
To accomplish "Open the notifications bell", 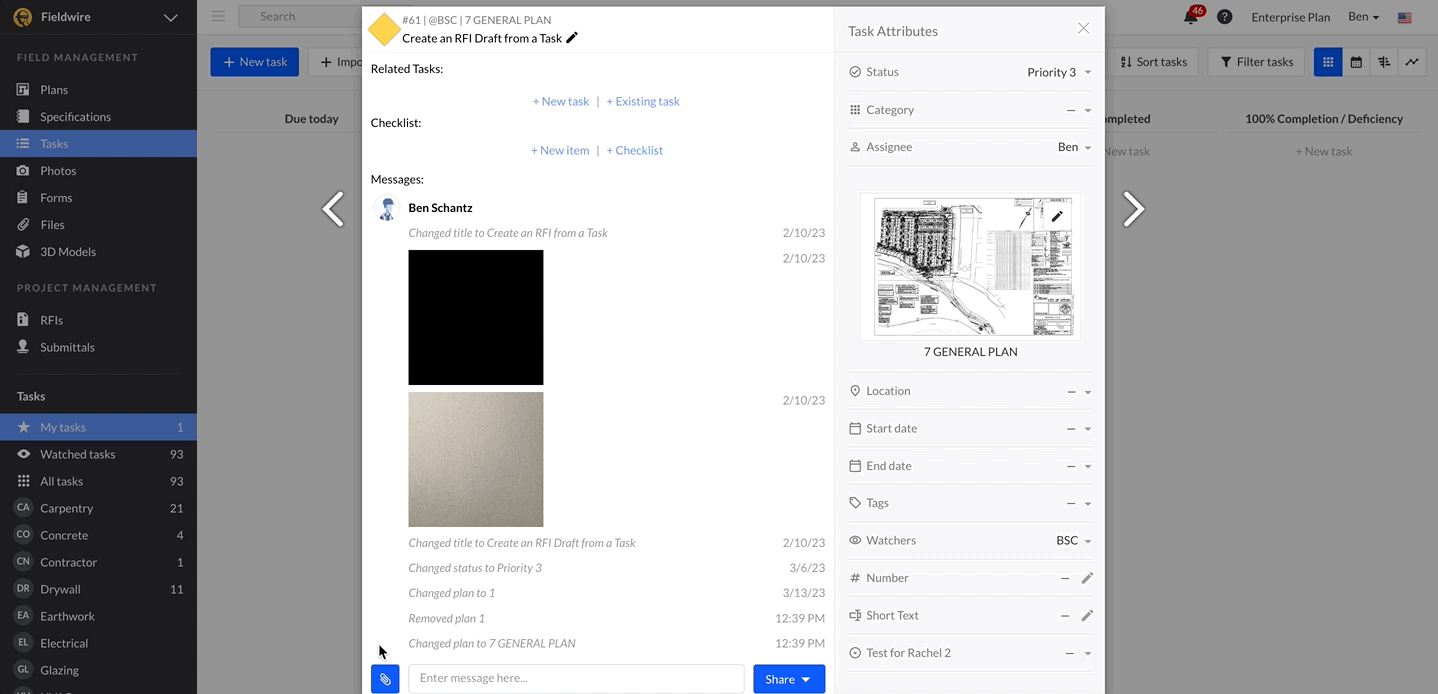I will (x=1191, y=17).
